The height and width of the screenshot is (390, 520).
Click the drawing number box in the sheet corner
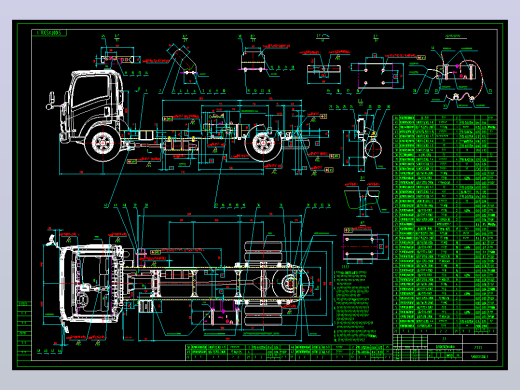click(49, 33)
